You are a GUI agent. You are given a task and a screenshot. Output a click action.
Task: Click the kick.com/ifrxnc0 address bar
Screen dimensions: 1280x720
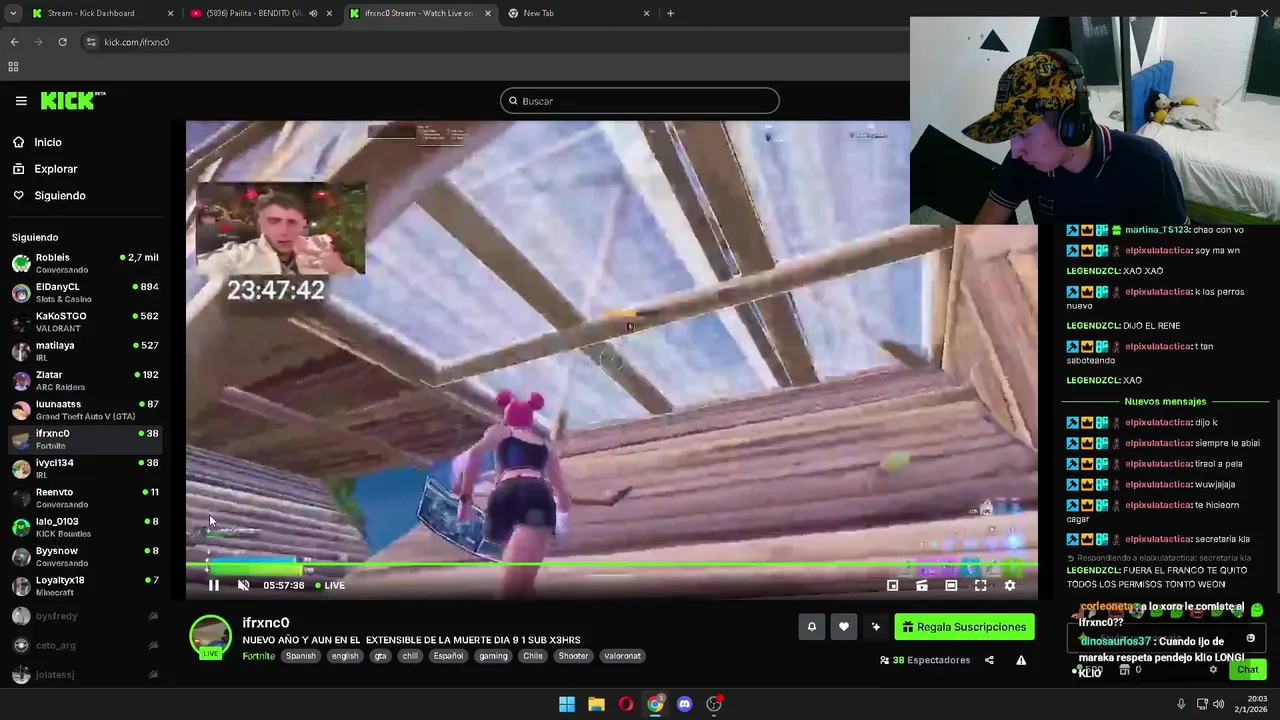click(137, 42)
